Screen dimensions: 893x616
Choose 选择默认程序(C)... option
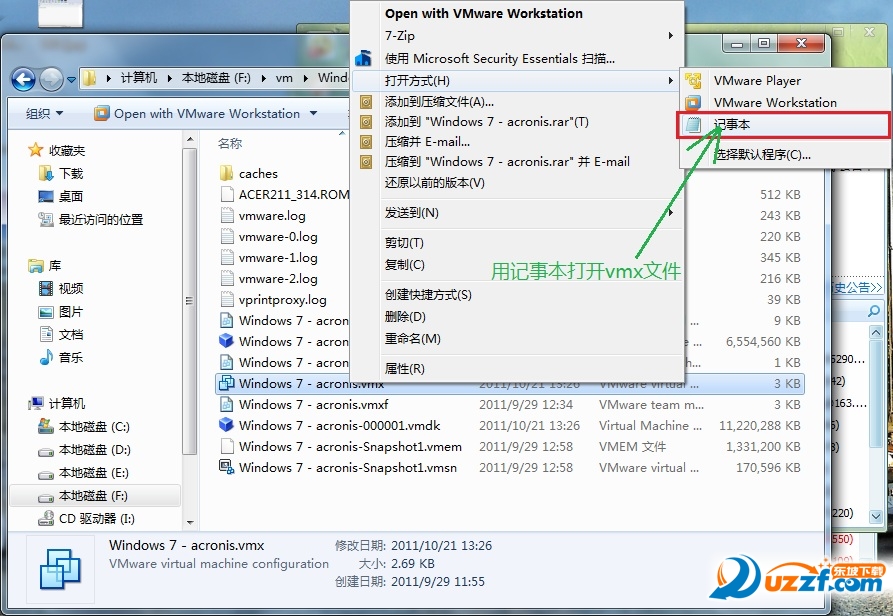762,155
